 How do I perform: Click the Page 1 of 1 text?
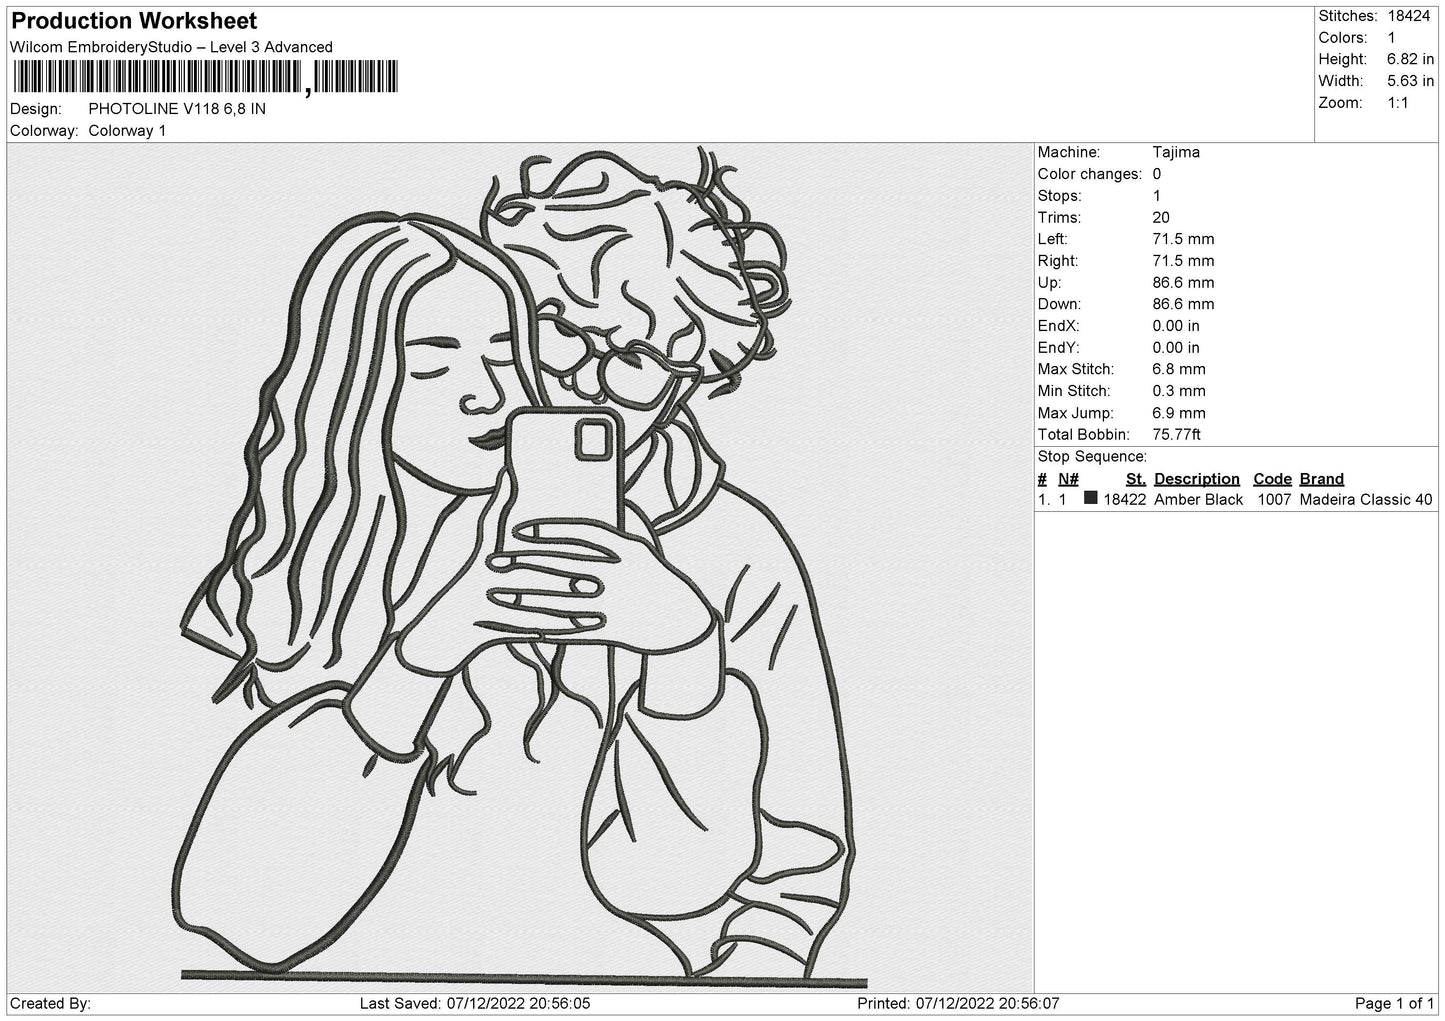tap(1395, 1004)
